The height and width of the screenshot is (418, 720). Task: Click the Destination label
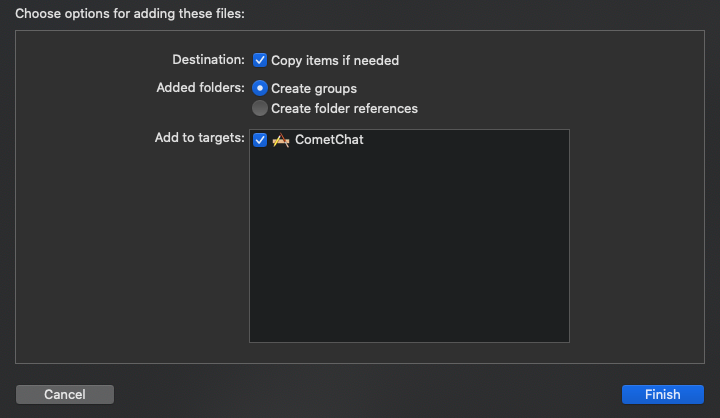(208, 60)
